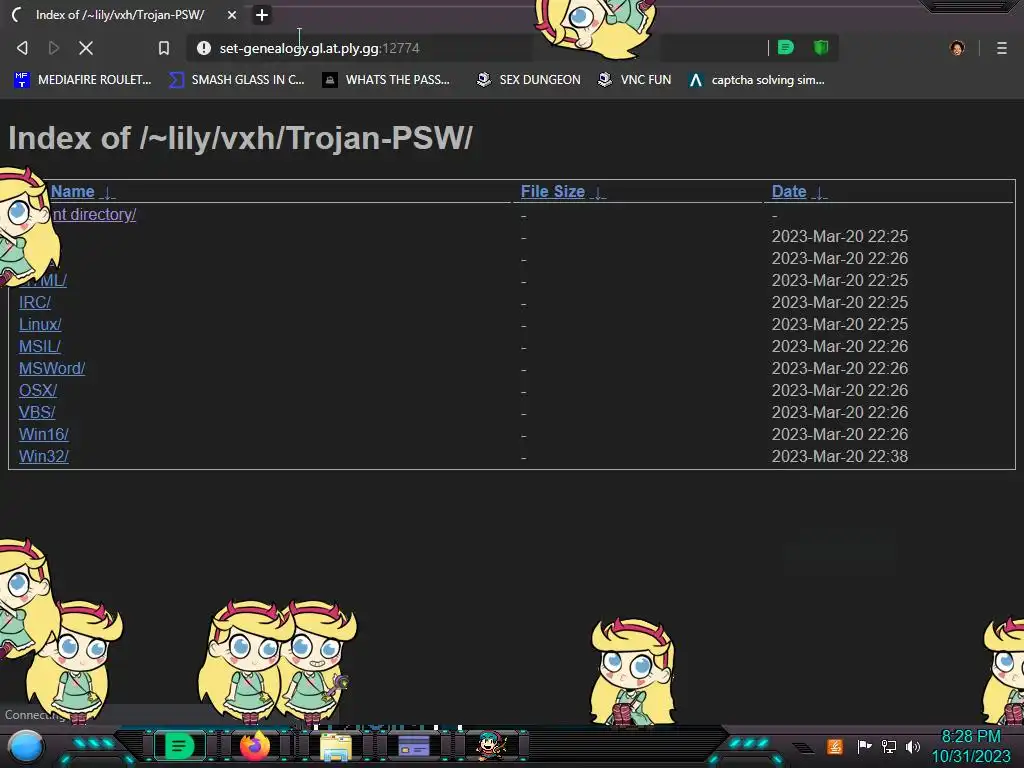Viewport: 1024px width, 768px height.
Task: Go to the parent directory link
Action: click(x=93, y=214)
